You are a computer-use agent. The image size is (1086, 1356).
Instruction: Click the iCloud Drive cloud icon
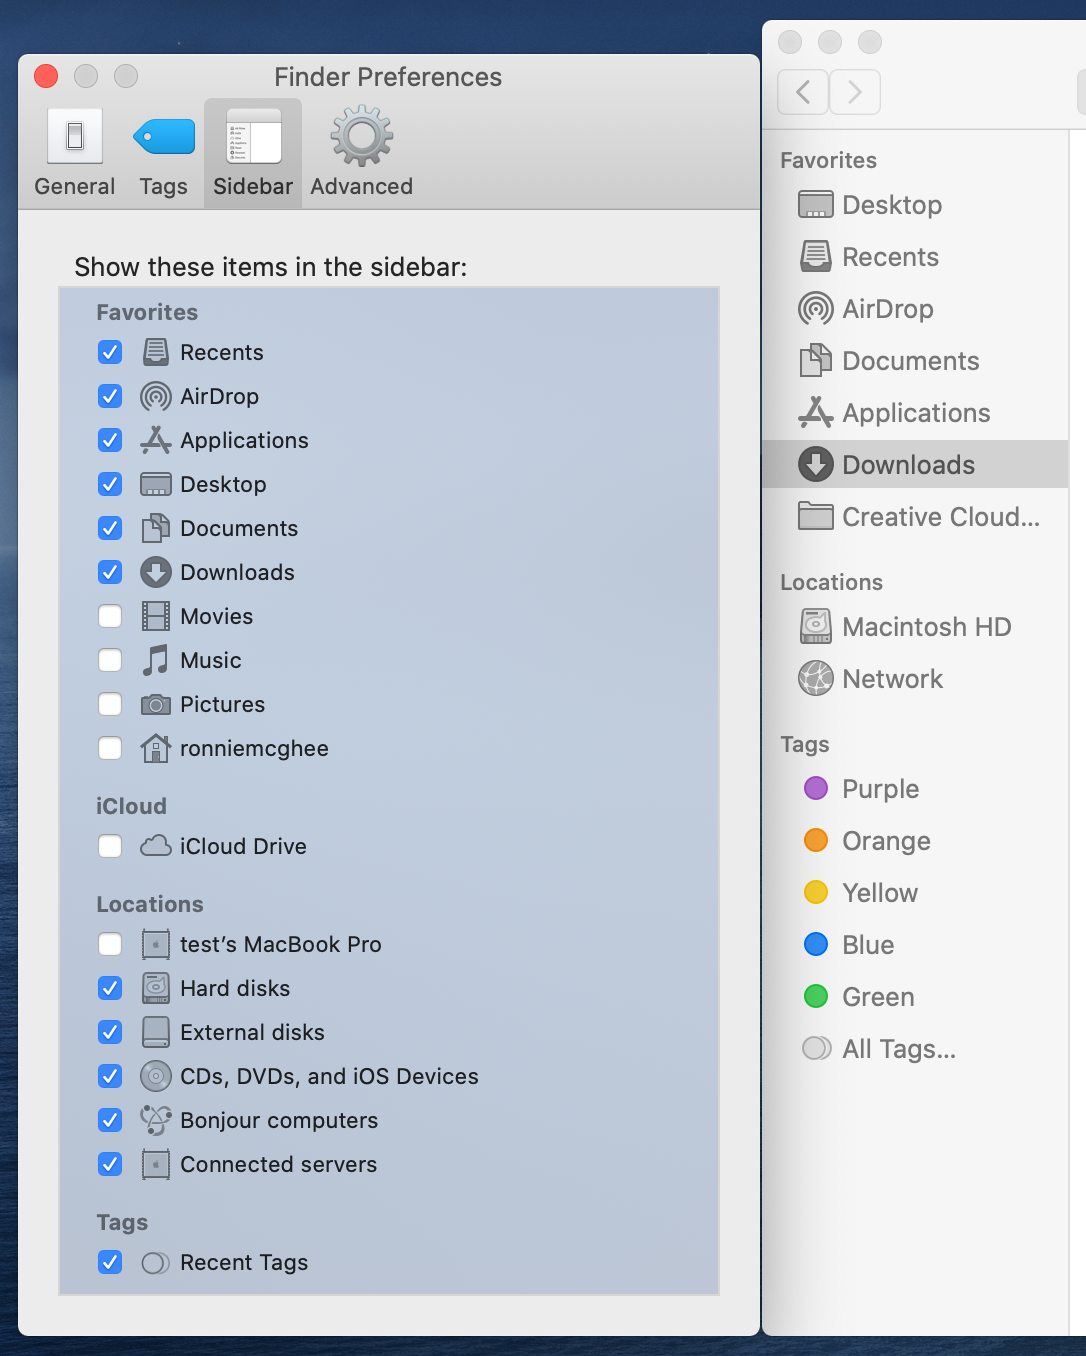click(155, 846)
